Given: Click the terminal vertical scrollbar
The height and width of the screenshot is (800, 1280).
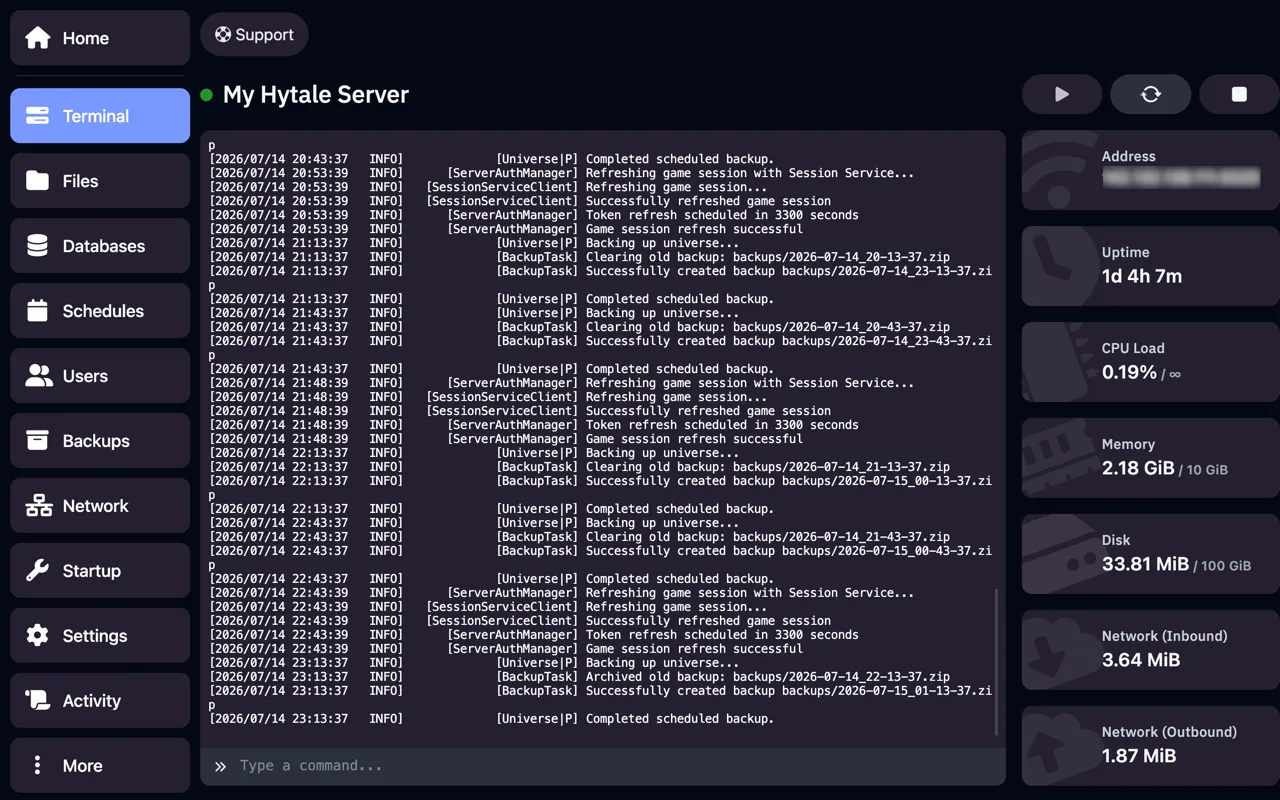Looking at the screenshot, I should [x=996, y=662].
